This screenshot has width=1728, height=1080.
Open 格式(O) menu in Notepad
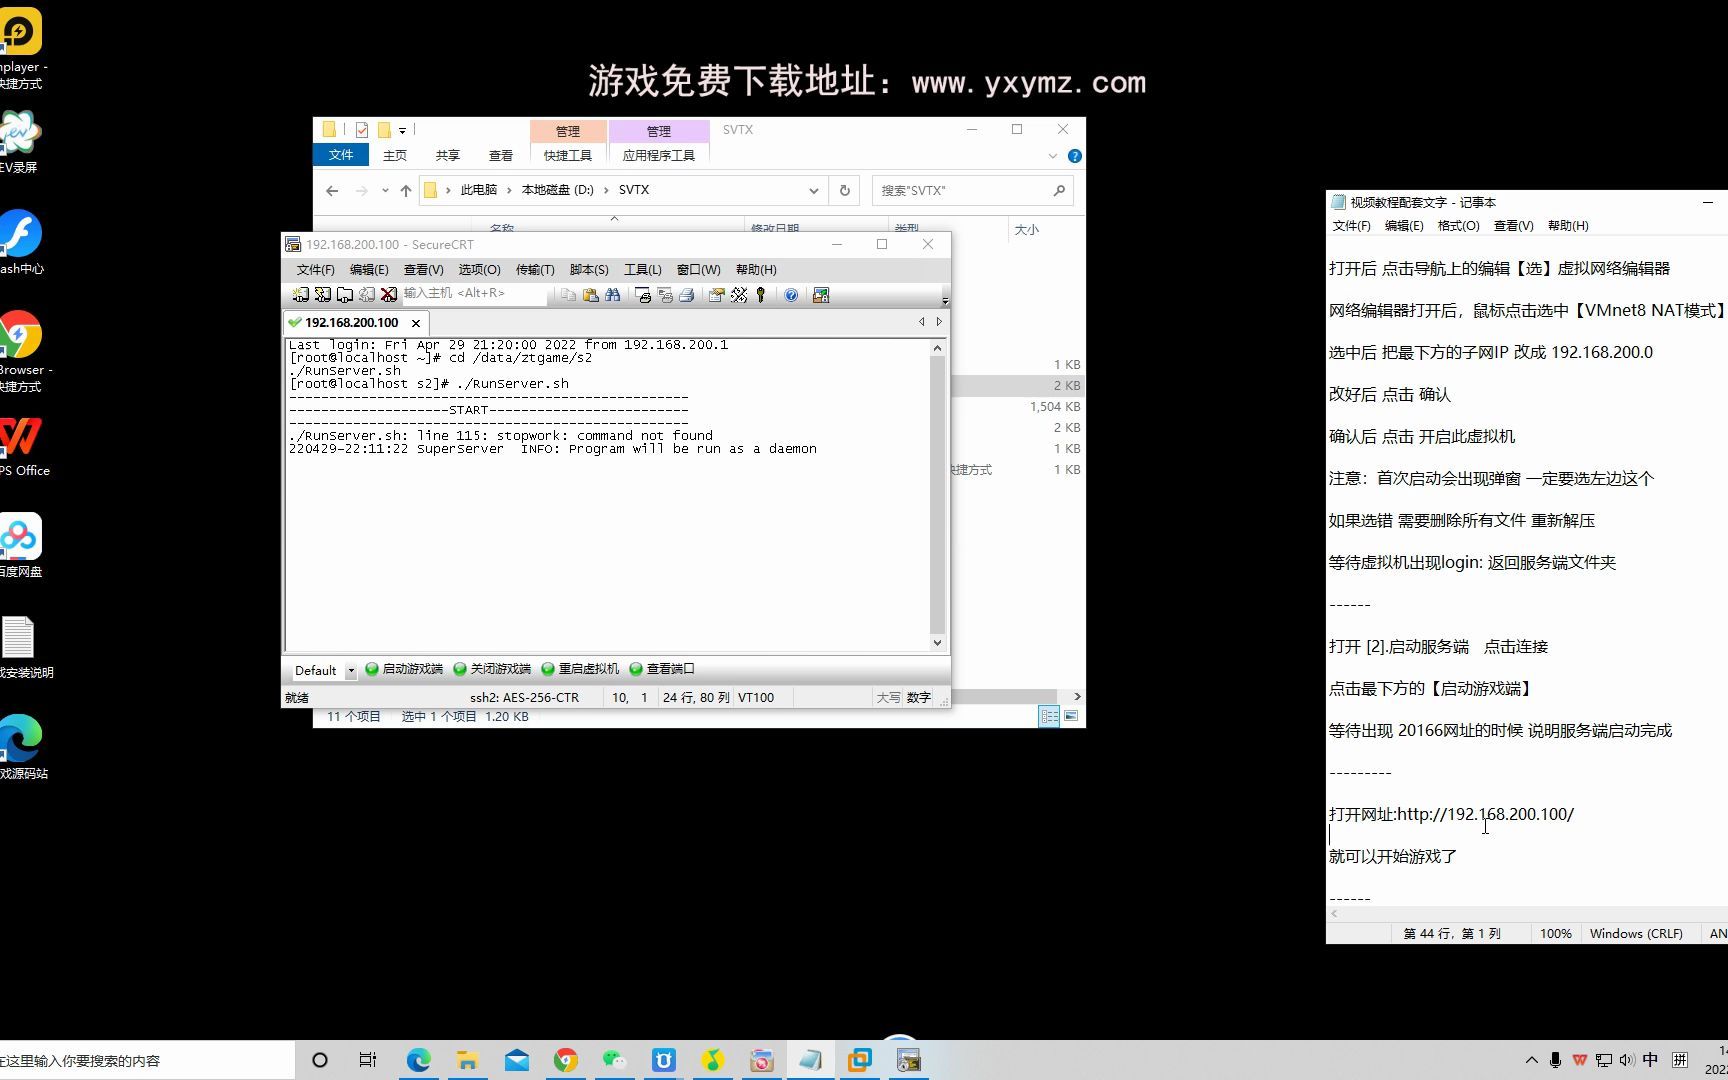(1458, 226)
